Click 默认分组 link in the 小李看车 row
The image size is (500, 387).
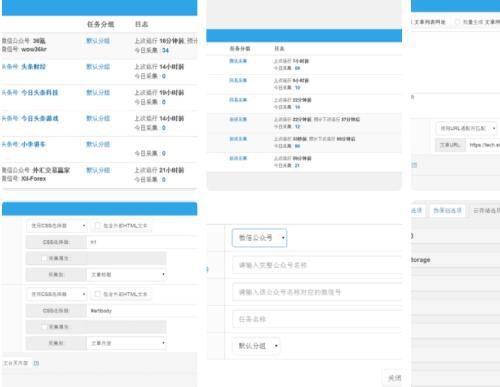point(98,144)
